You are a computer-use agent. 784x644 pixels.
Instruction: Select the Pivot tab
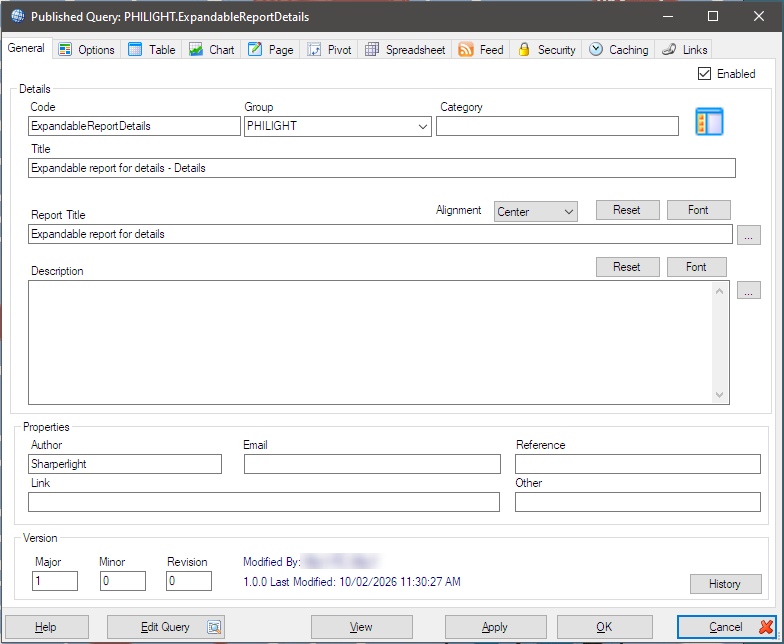pos(329,50)
